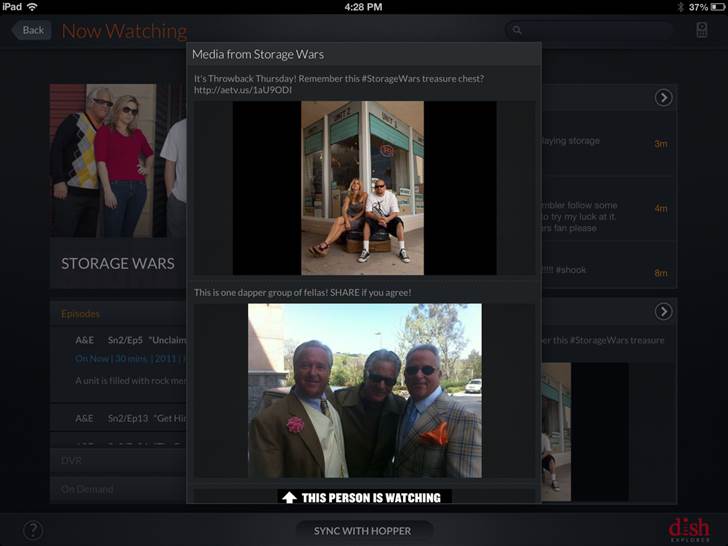Open the aetv.us link in the post

click(x=243, y=90)
